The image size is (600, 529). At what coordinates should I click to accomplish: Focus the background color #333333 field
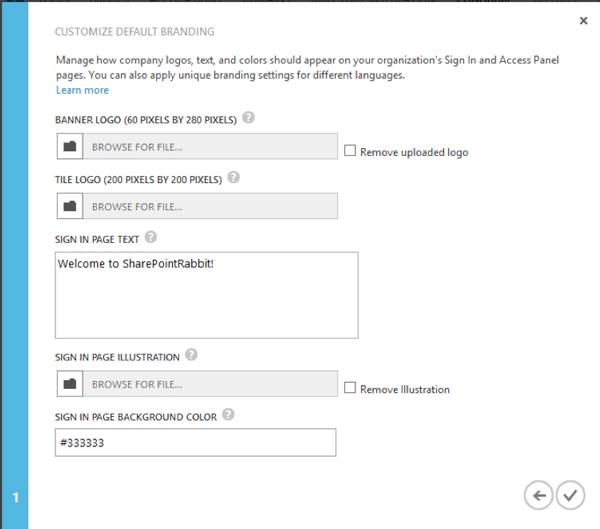click(196, 442)
